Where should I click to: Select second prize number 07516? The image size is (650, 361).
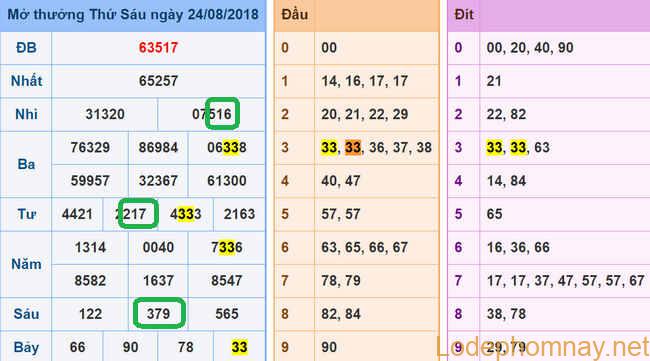point(212,114)
